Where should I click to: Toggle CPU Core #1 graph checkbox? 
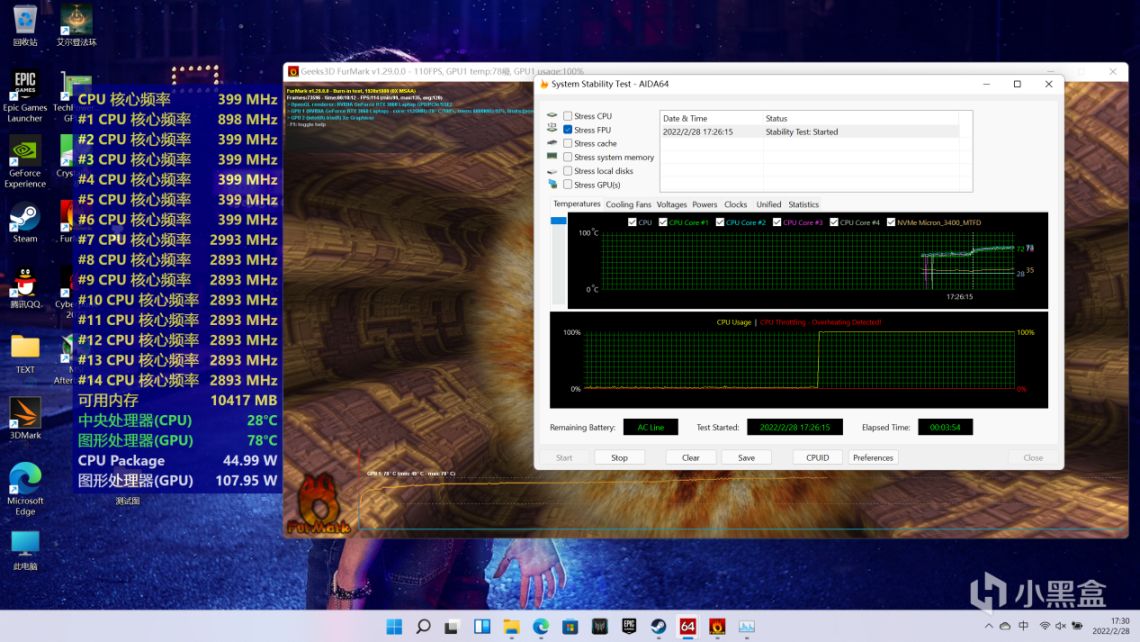(663, 222)
